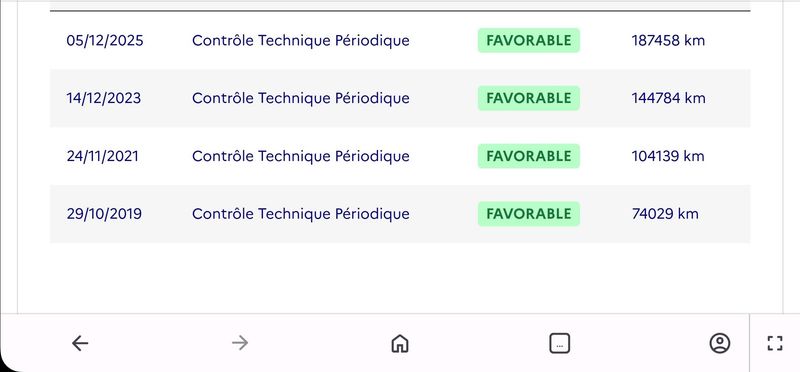Click the FAVORABLE badge for 05/12/2025
Viewport: 800px width, 372px height.
[529, 40]
